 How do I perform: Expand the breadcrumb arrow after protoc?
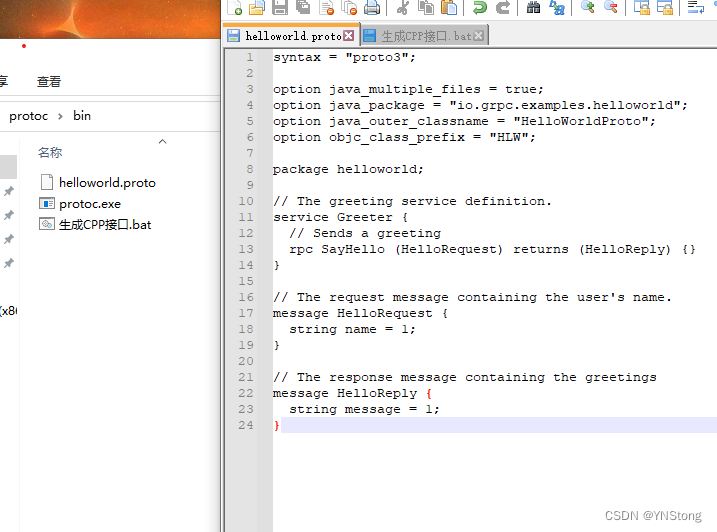point(60,116)
